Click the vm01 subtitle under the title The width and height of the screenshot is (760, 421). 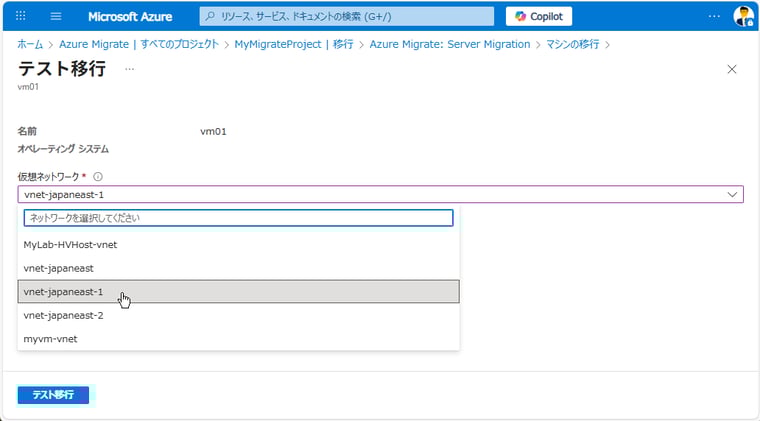pos(28,87)
